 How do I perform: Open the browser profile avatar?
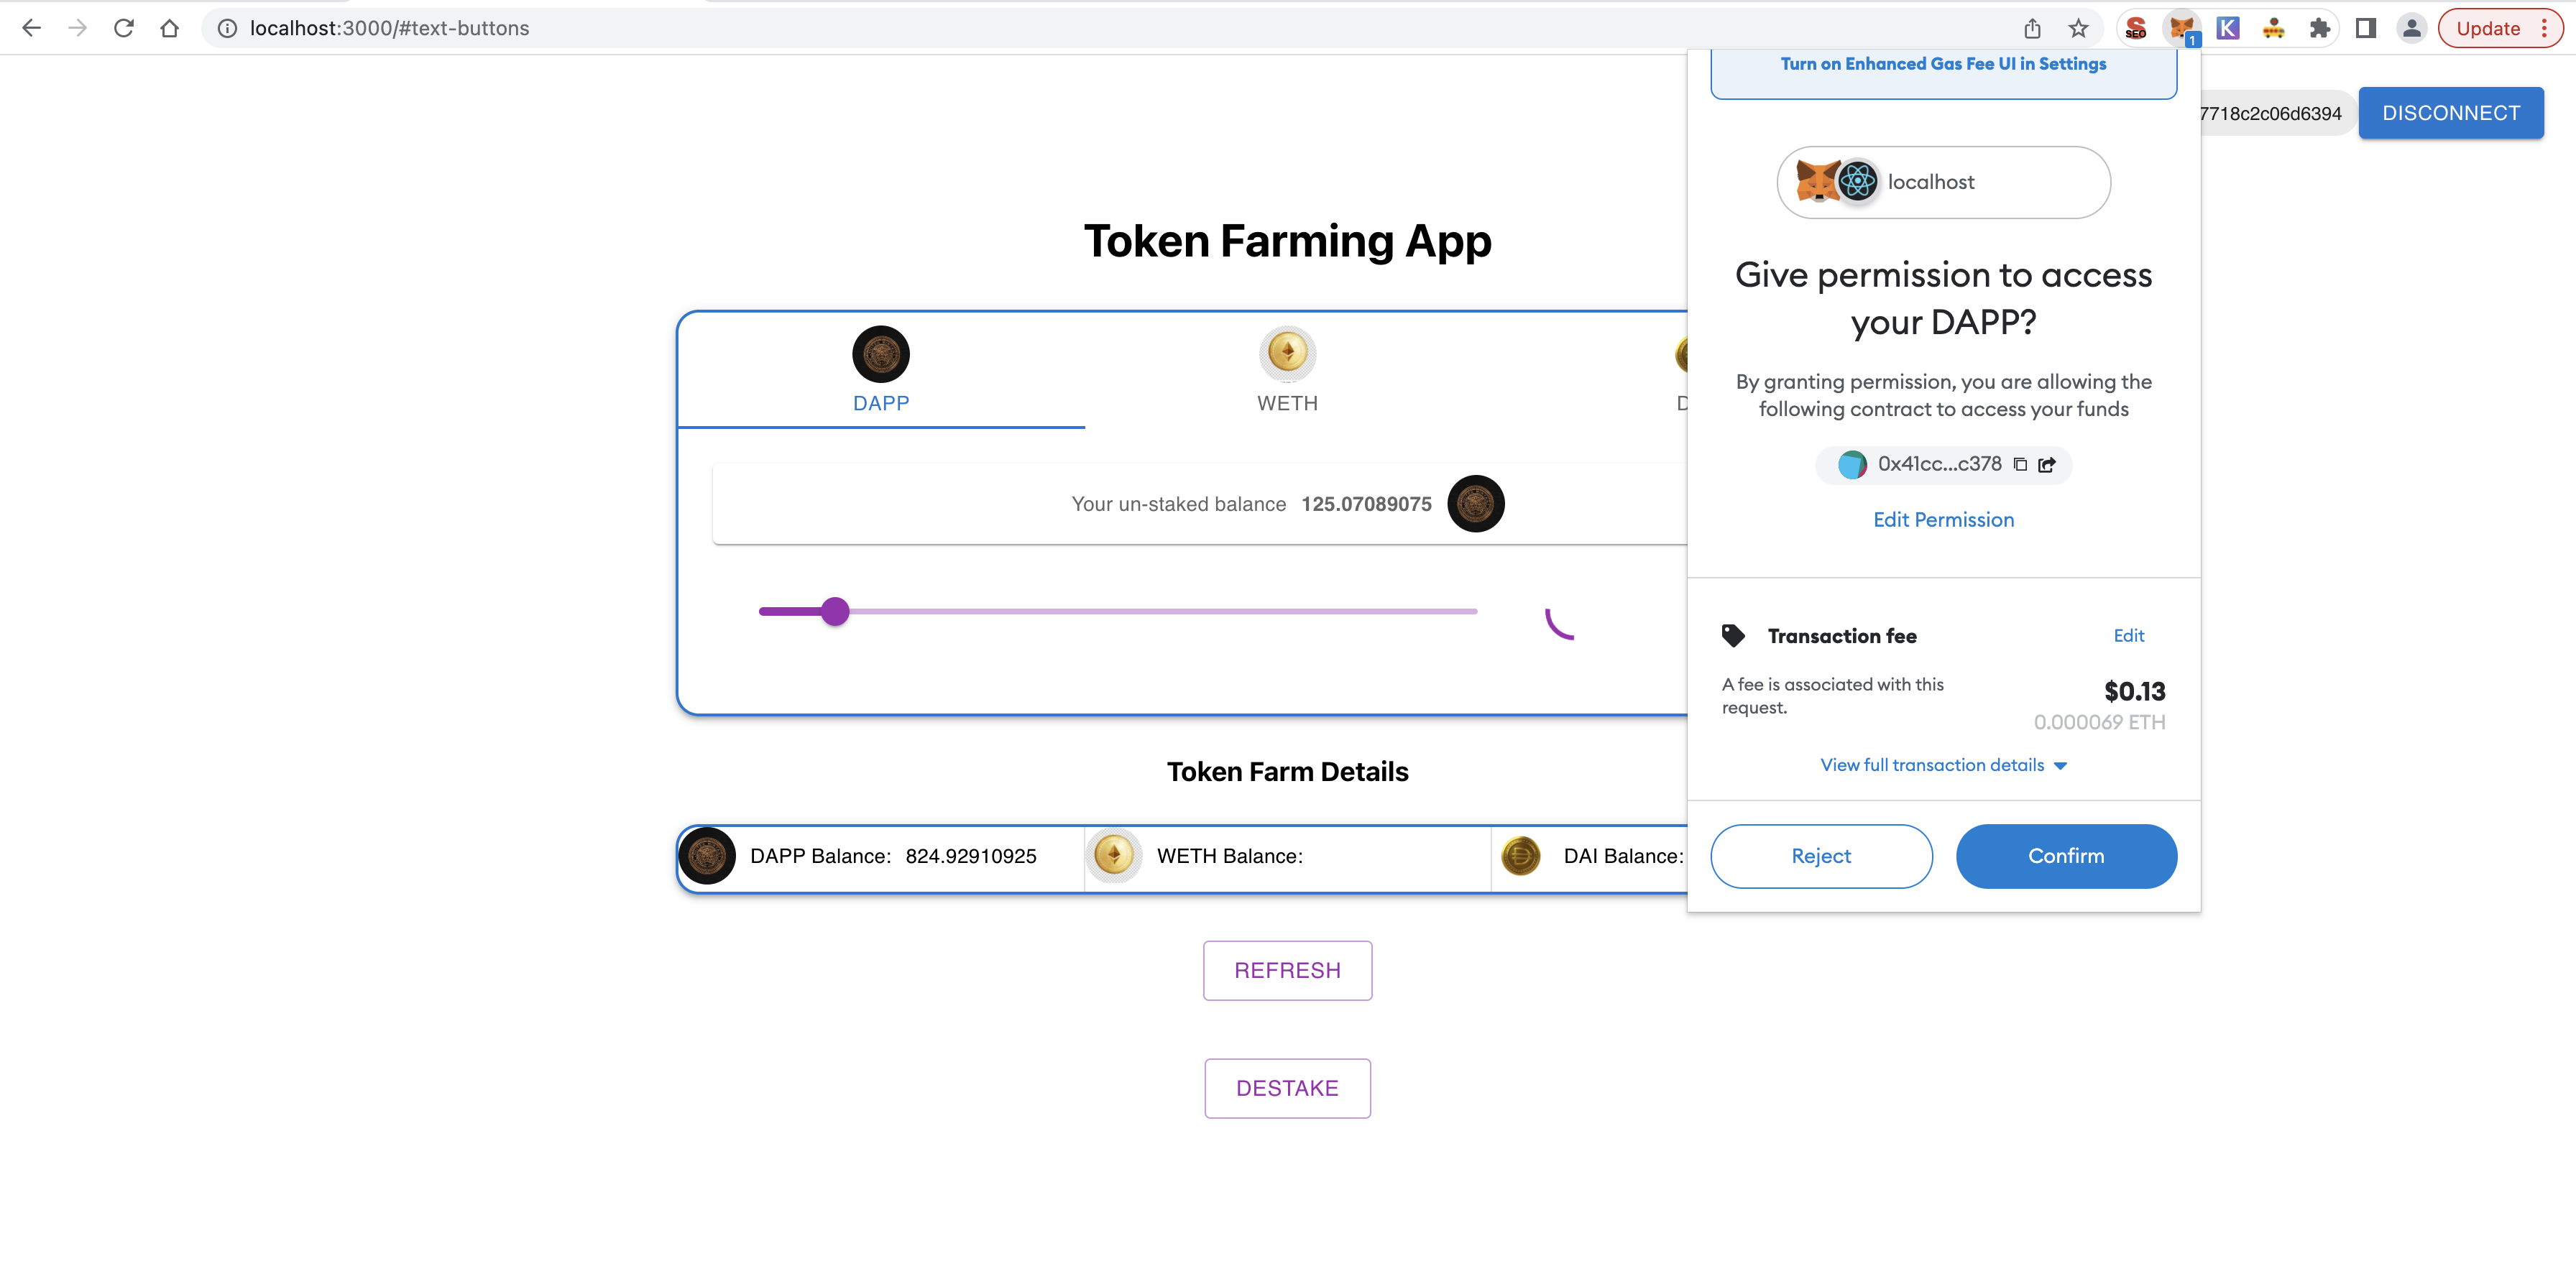[2411, 27]
